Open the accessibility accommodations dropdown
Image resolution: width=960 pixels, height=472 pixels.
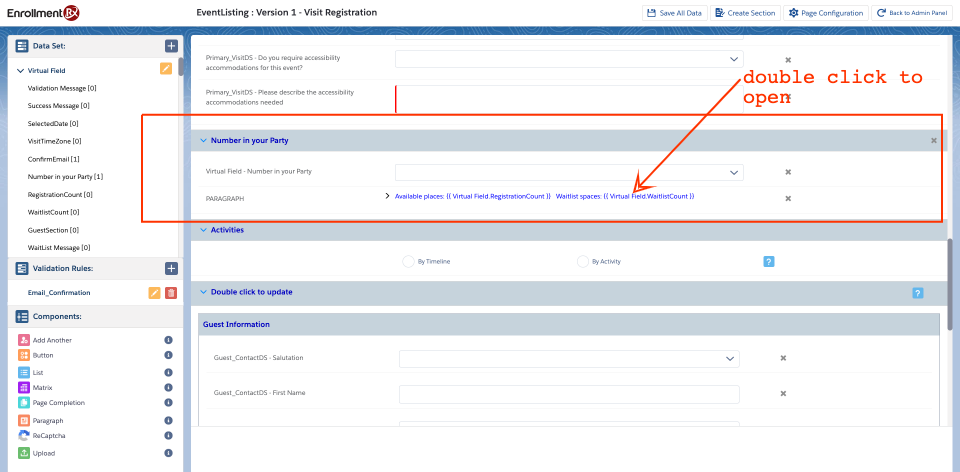(569, 60)
